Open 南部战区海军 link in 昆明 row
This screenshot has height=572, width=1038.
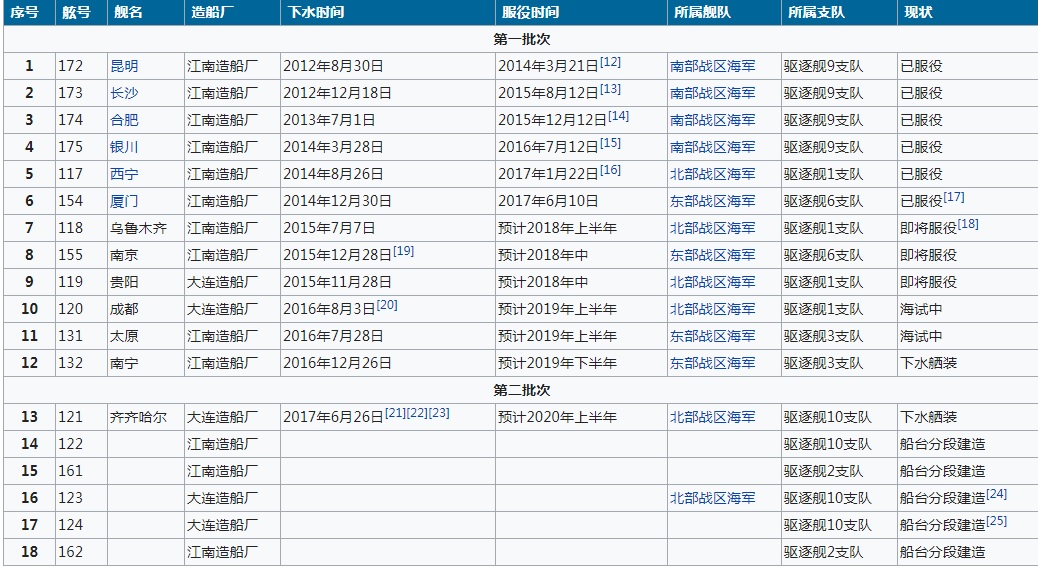point(712,66)
